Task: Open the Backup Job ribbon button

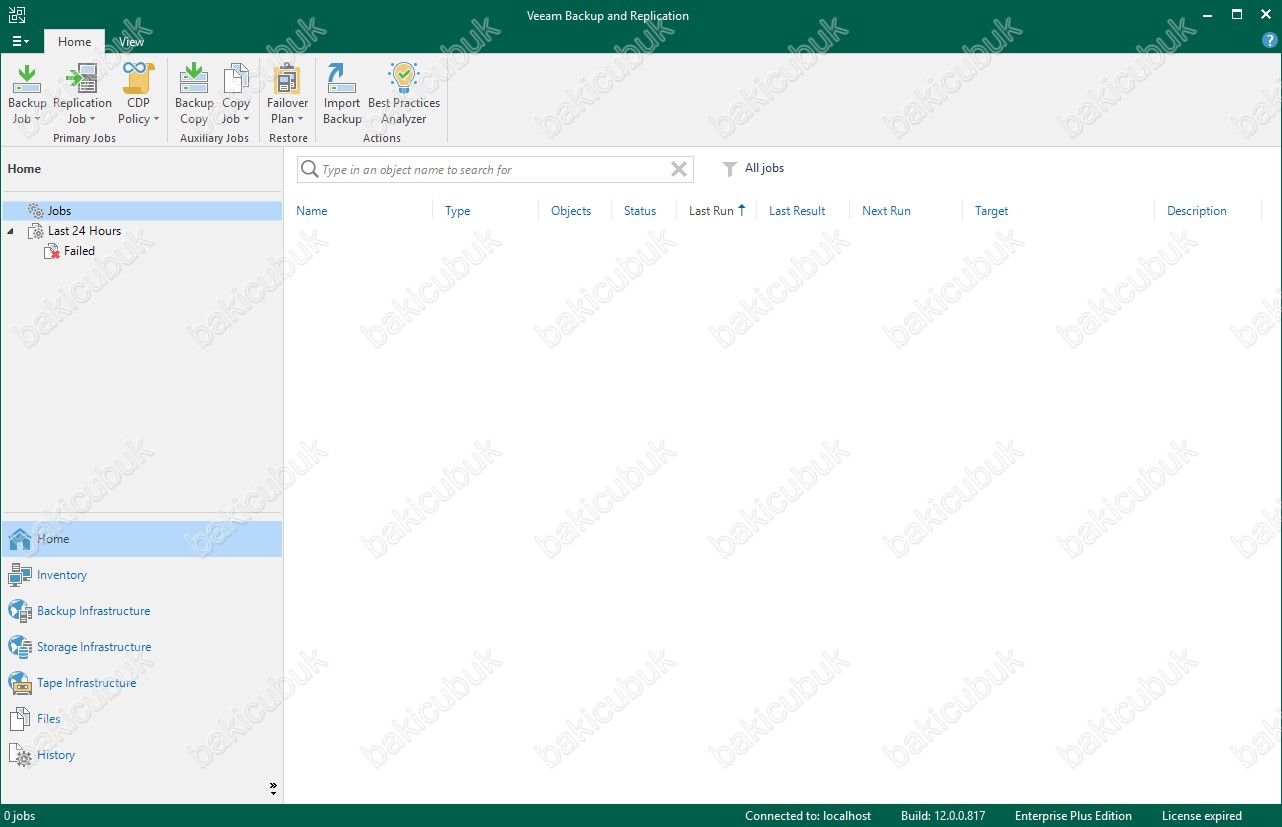Action: click(x=27, y=93)
